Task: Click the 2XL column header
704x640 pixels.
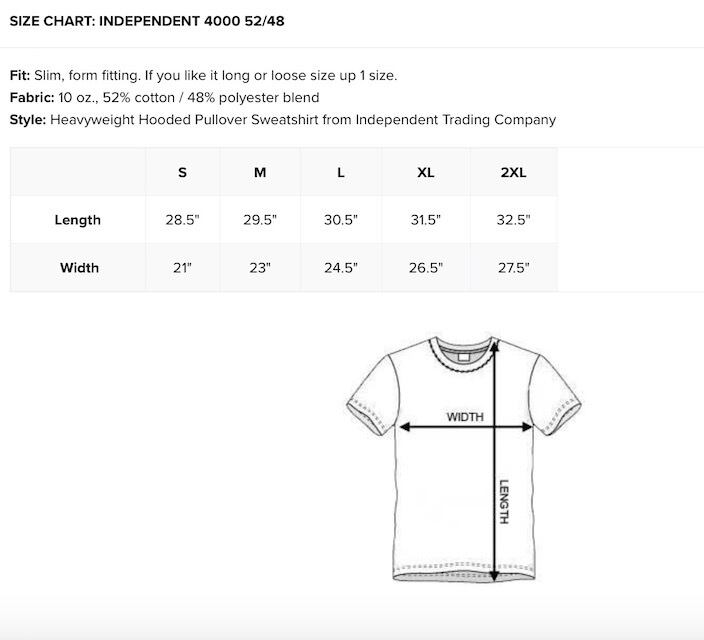Action: pos(513,172)
